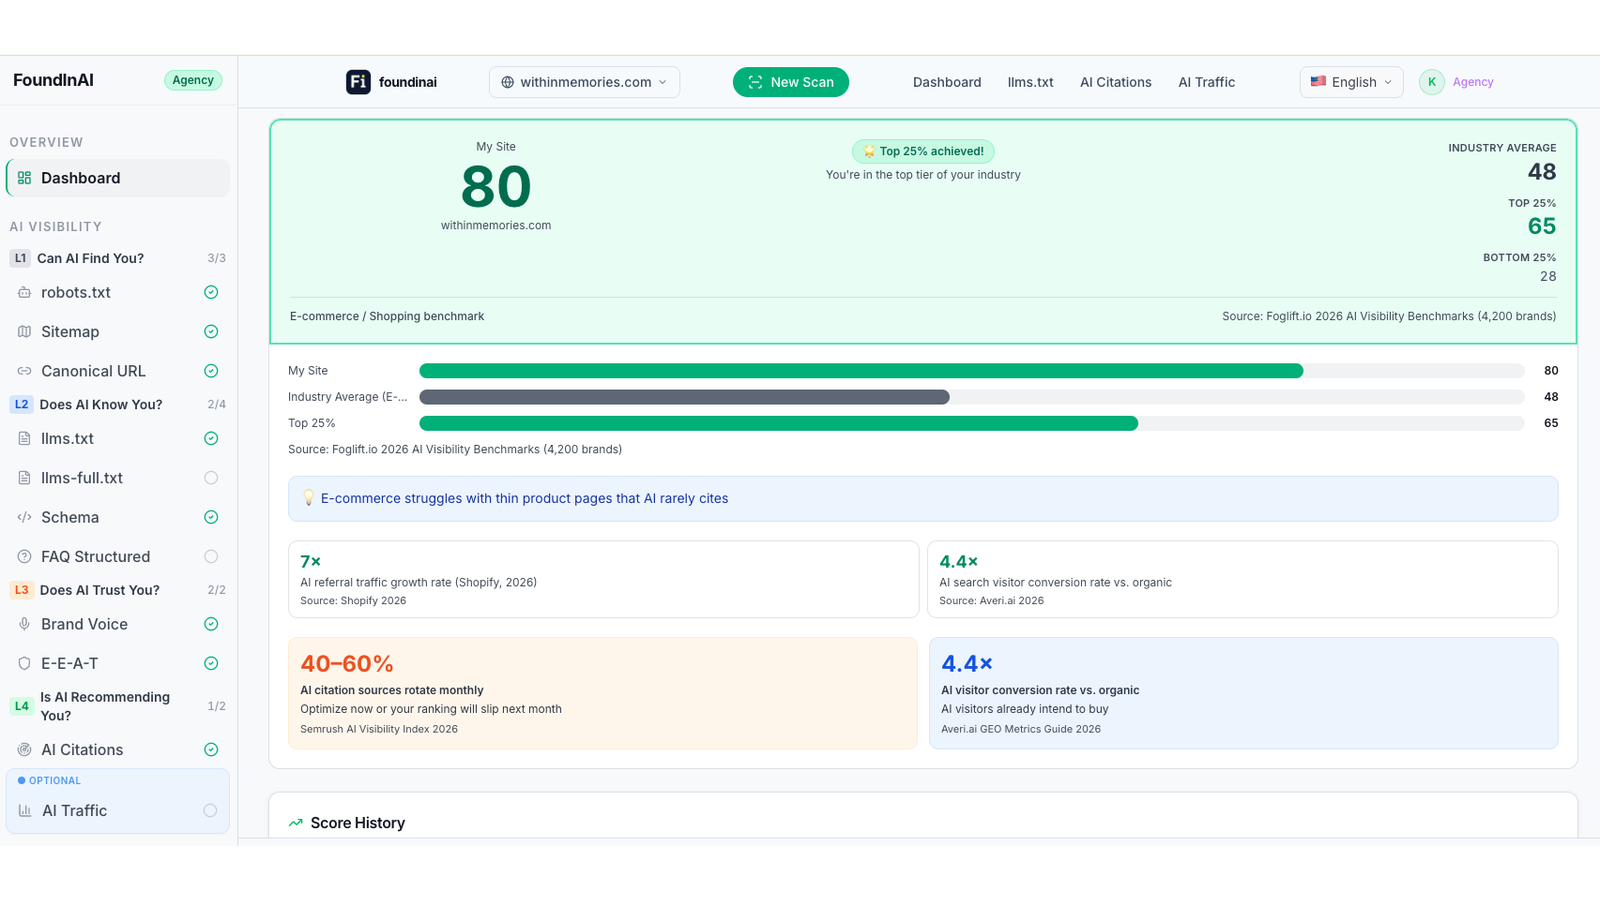Select the robots.txt robot icon
The image size is (1600, 900).
[24, 293]
